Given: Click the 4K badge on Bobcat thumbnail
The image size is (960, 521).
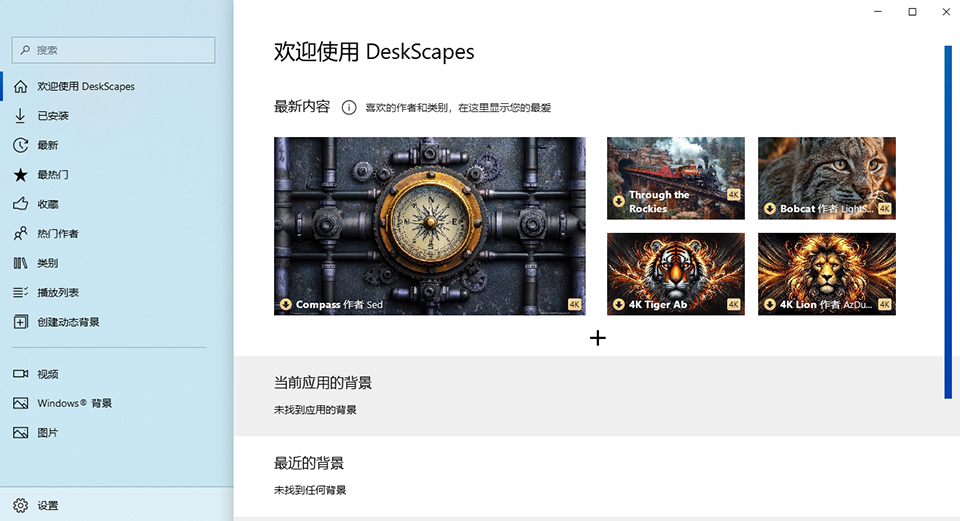Looking at the screenshot, I should tap(885, 209).
